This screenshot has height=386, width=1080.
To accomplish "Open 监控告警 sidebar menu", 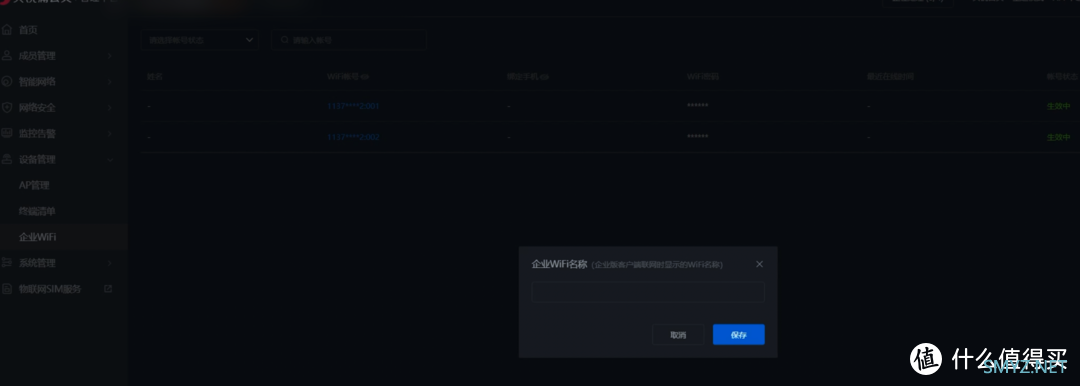I will (x=37, y=134).
